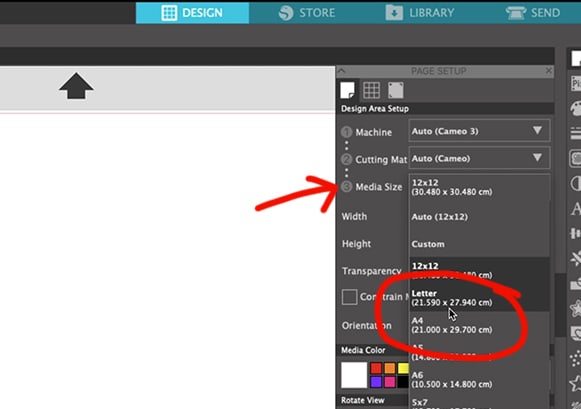Select Letter media size option
The height and width of the screenshot is (409, 581).
click(x=479, y=298)
